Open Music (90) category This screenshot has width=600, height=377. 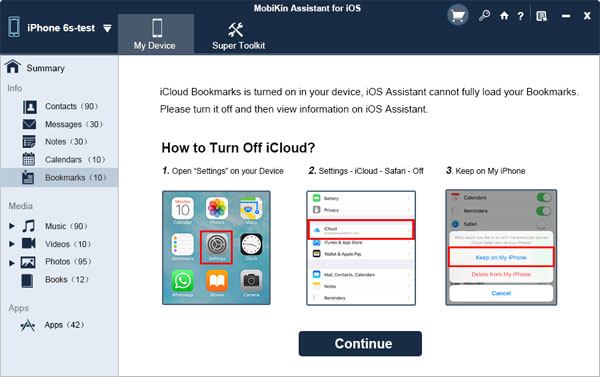click(66, 226)
